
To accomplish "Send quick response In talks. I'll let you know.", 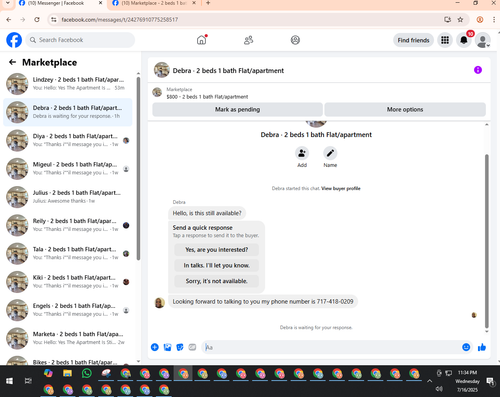I will (x=217, y=265).
